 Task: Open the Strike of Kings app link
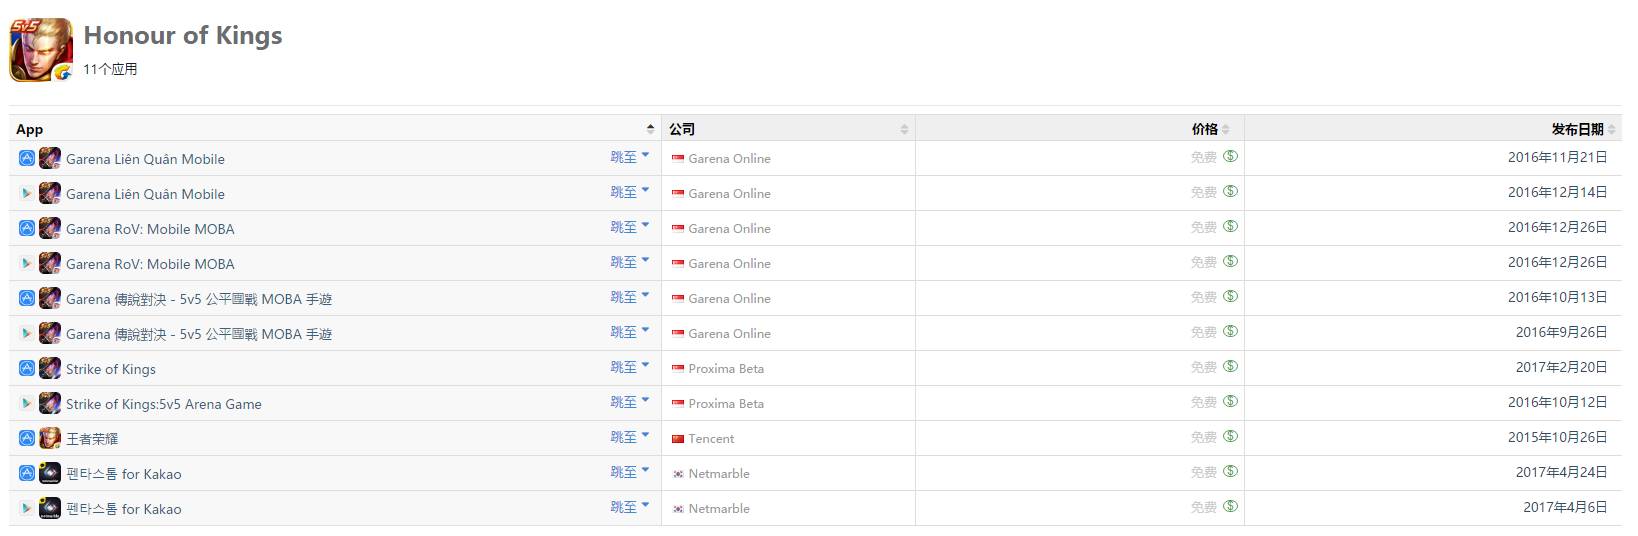pos(111,369)
